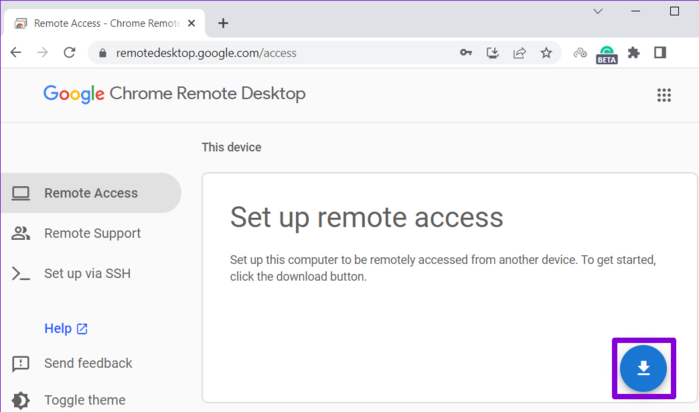Viewport: 699px width, 412px height.
Task: Bookmark this page with the star icon
Action: coord(546,53)
